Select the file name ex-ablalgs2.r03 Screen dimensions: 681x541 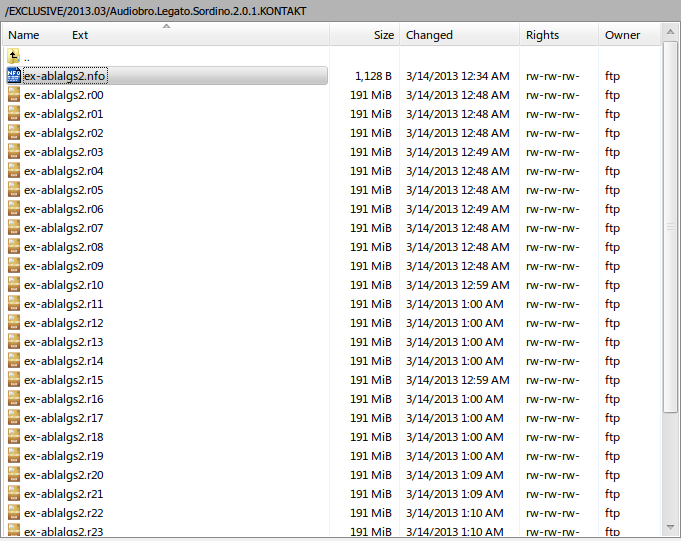[64, 152]
